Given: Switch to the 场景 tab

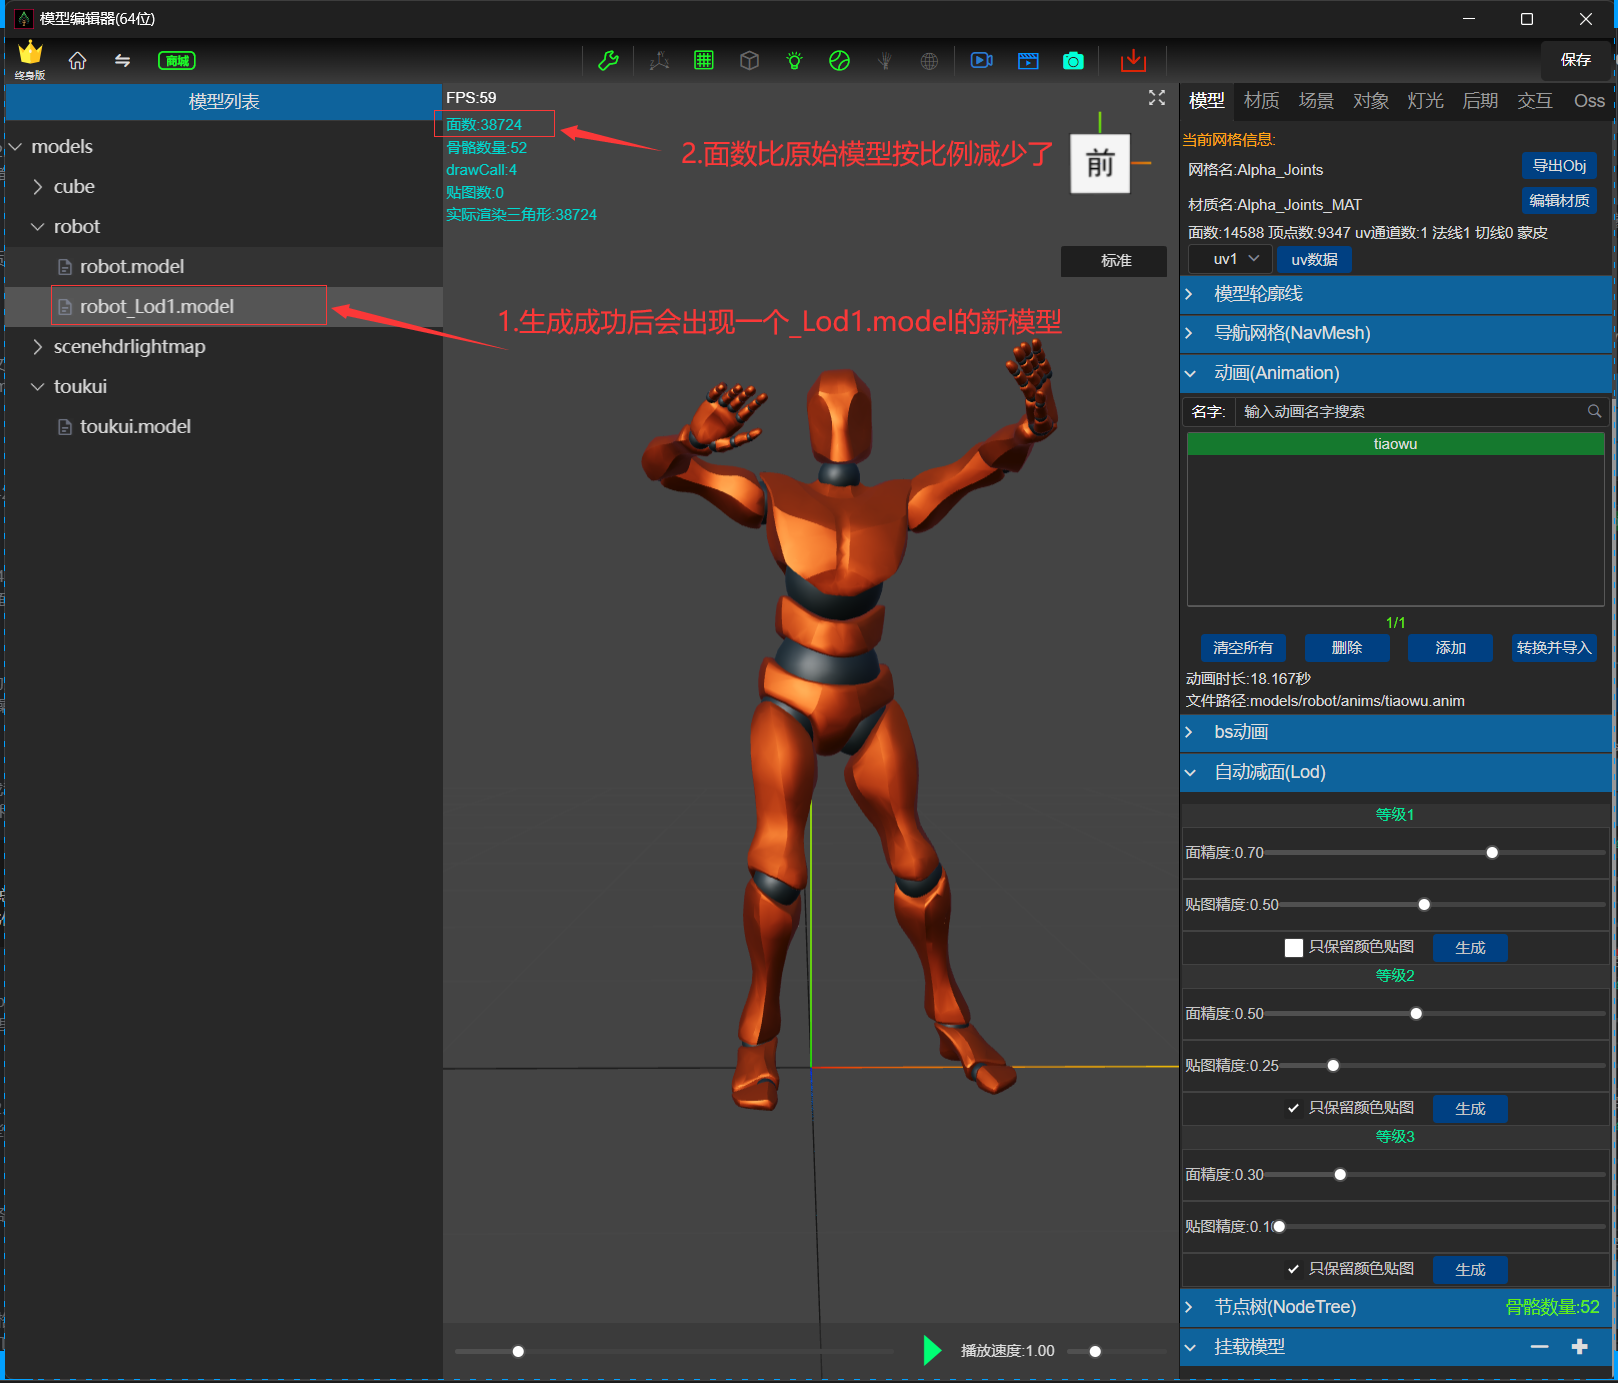Looking at the screenshot, I should point(1316,101).
